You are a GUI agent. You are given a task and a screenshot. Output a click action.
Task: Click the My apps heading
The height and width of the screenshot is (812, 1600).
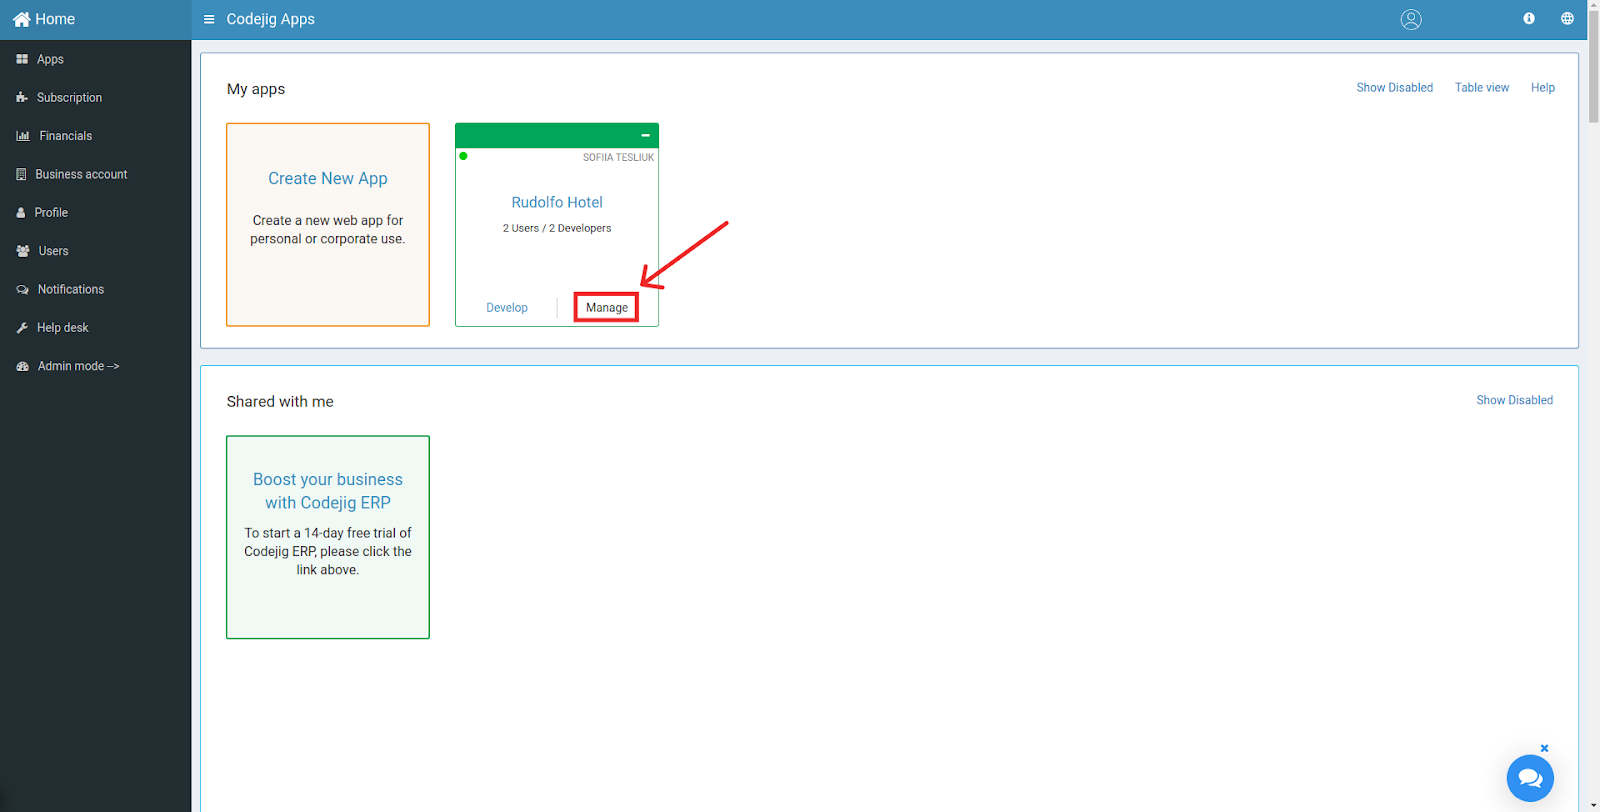click(256, 89)
